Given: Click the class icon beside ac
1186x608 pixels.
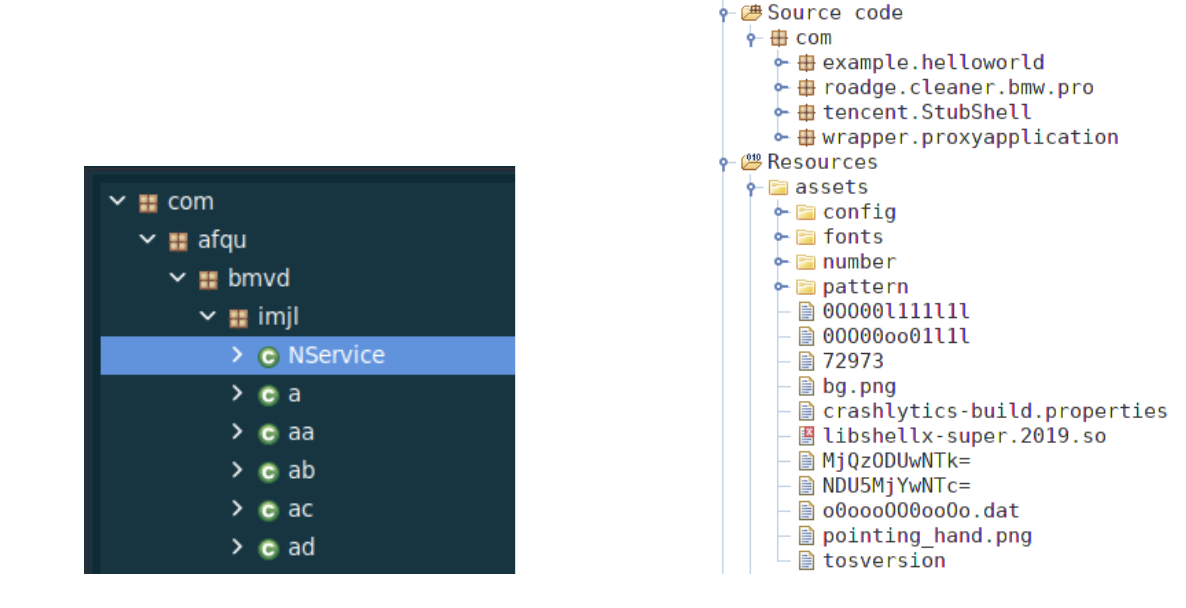Looking at the screenshot, I should point(269,510).
